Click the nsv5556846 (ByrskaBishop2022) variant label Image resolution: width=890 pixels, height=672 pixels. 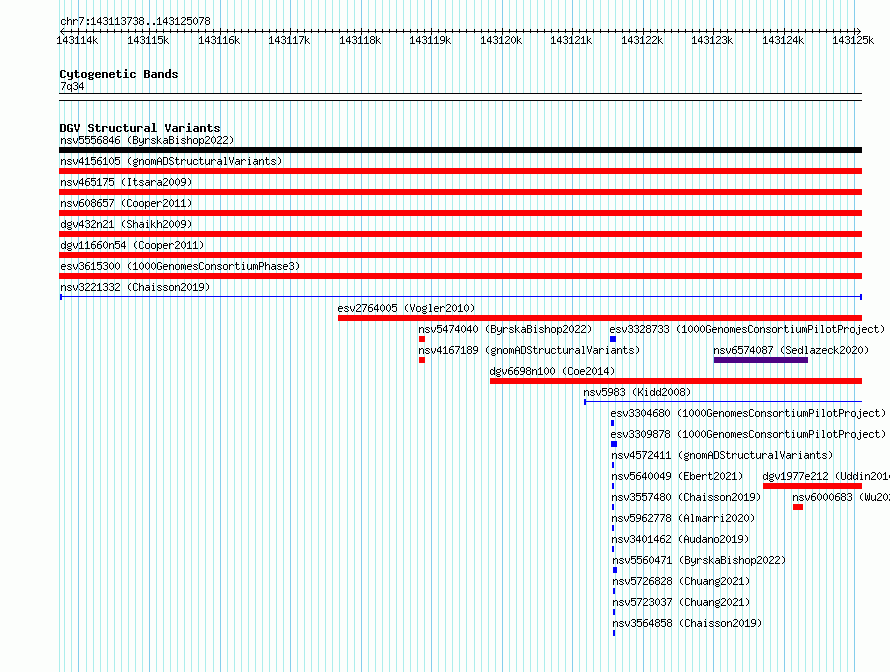tap(147, 140)
